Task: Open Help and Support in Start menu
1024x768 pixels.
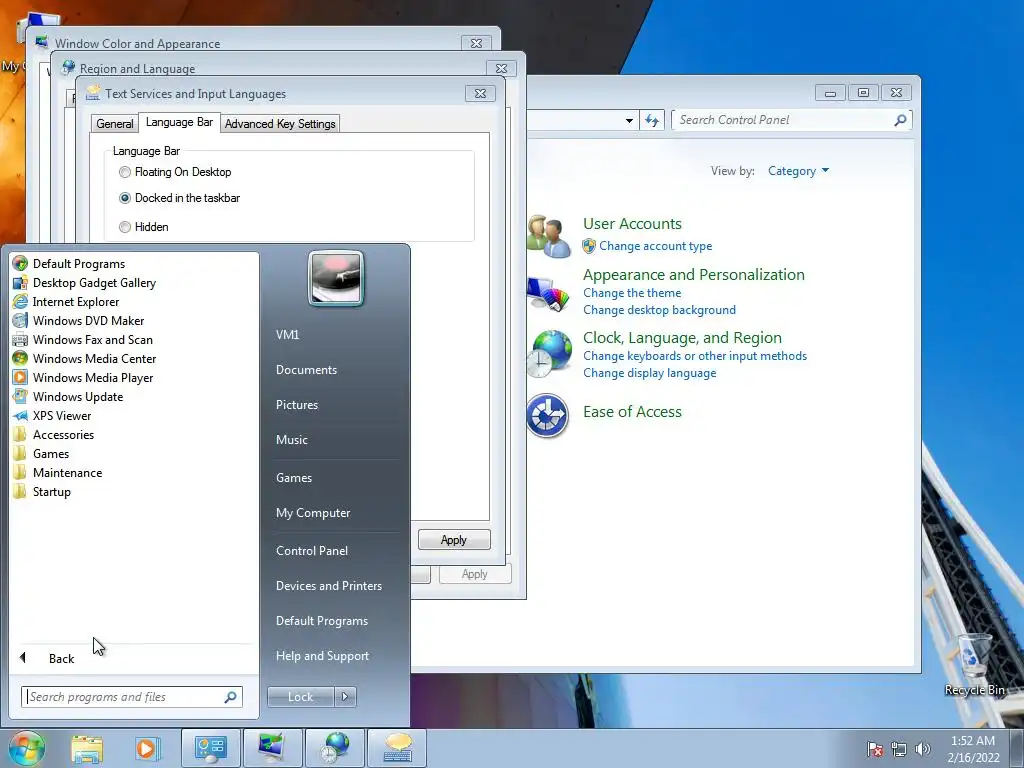Action: 322,656
